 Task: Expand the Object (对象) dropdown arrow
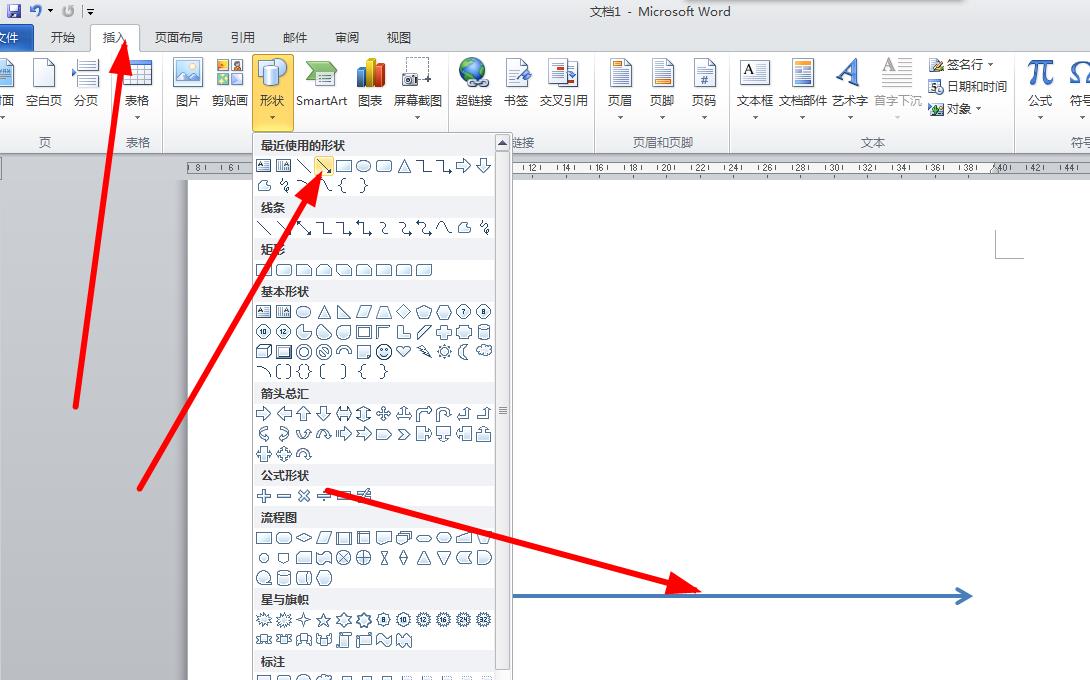979,108
